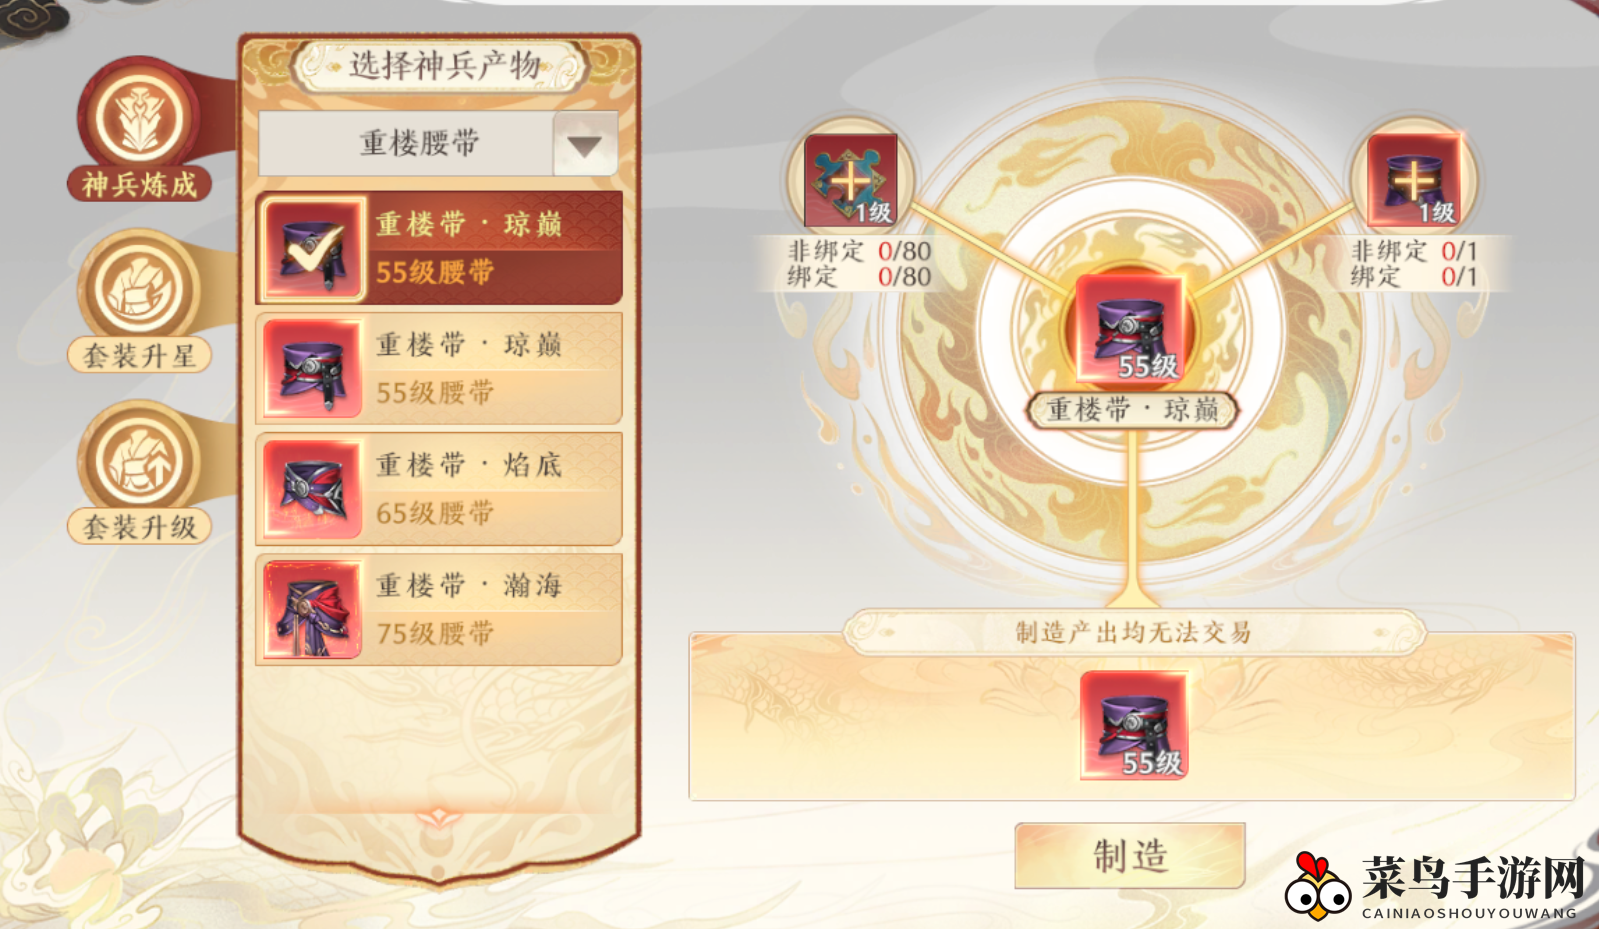Open the 套装升星 sidebar icon
This screenshot has height=929, width=1599.
140,288
